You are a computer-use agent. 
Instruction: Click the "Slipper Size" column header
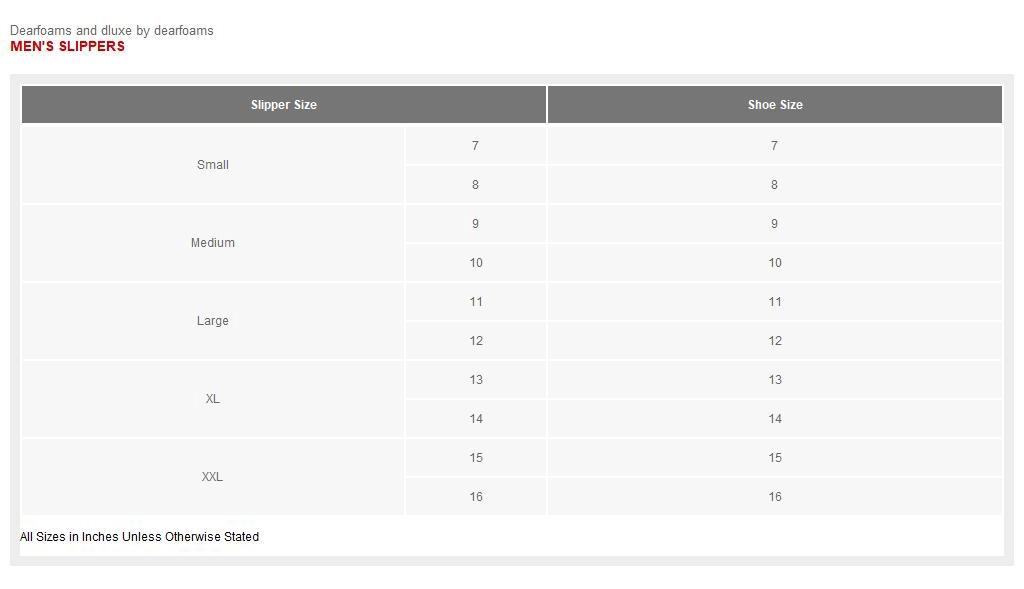point(284,105)
